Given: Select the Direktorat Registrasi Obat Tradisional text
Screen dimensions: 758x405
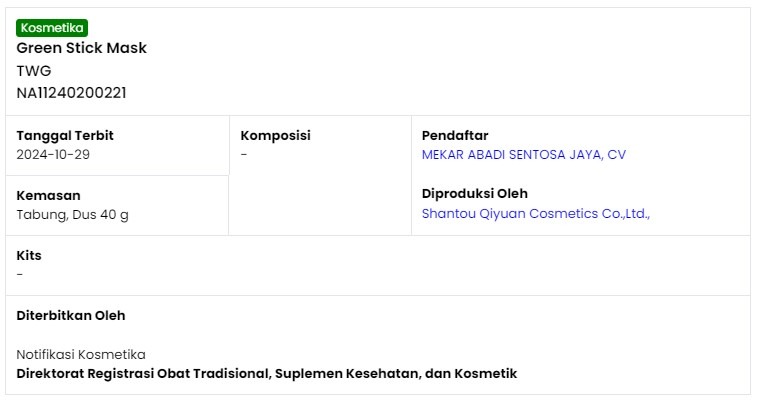Looking at the screenshot, I should point(143,374).
